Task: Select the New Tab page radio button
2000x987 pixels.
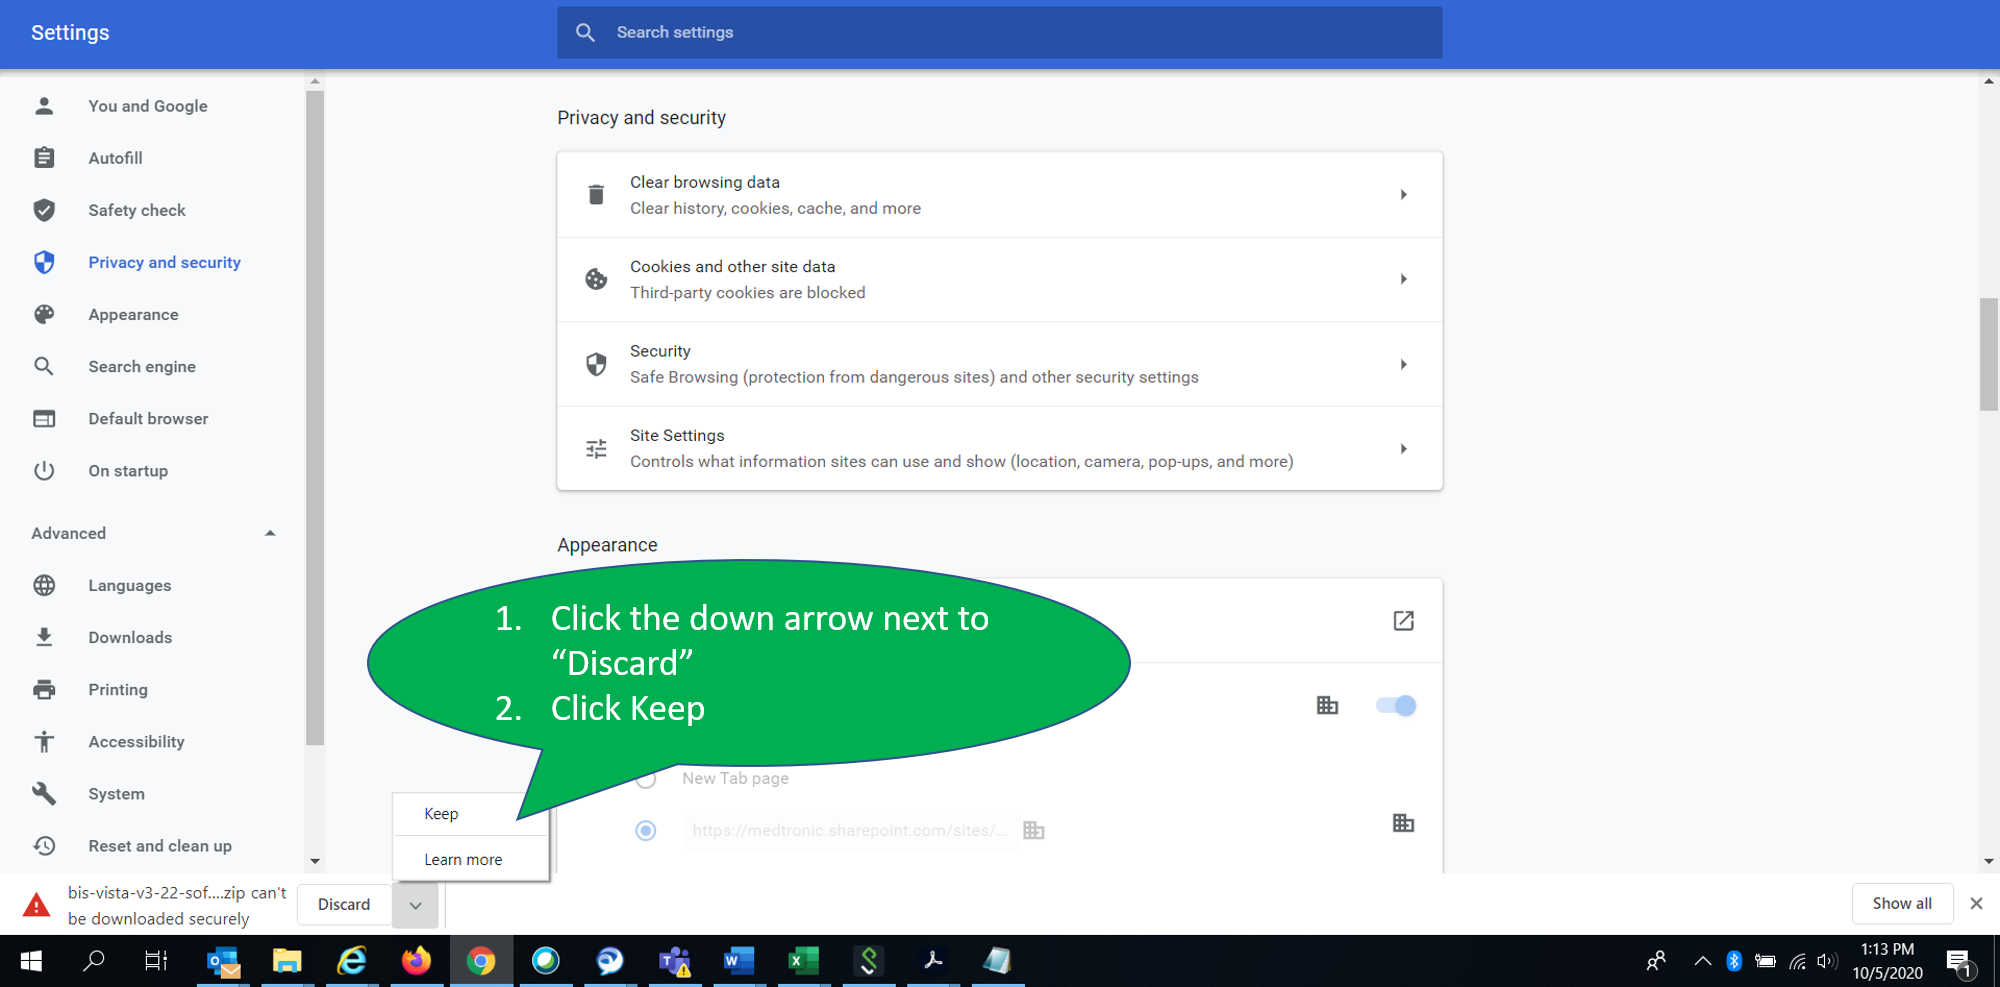Action: point(645,778)
